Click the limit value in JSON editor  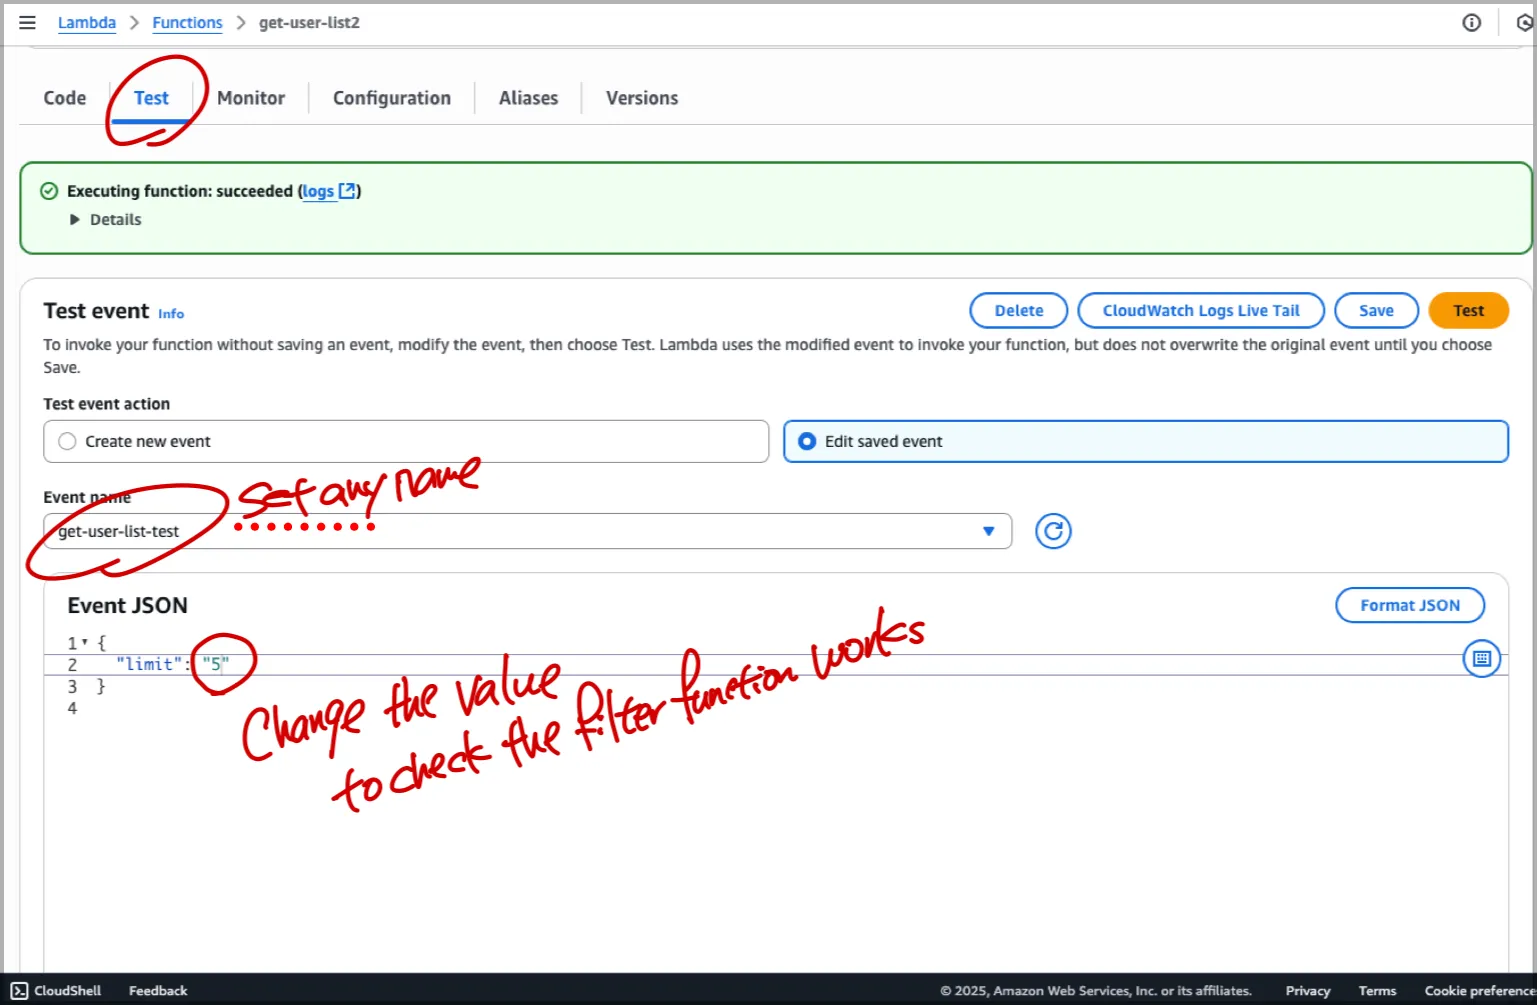pyautogui.click(x=215, y=664)
